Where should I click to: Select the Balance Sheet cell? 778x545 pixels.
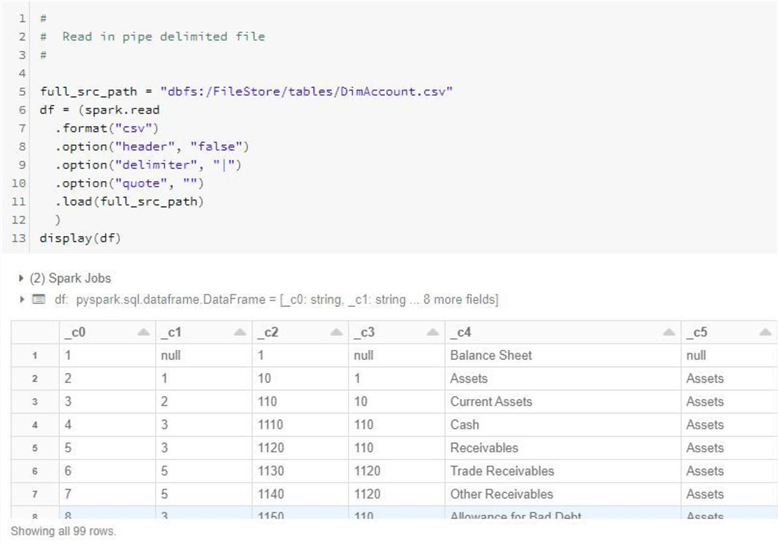pyautogui.click(x=491, y=355)
